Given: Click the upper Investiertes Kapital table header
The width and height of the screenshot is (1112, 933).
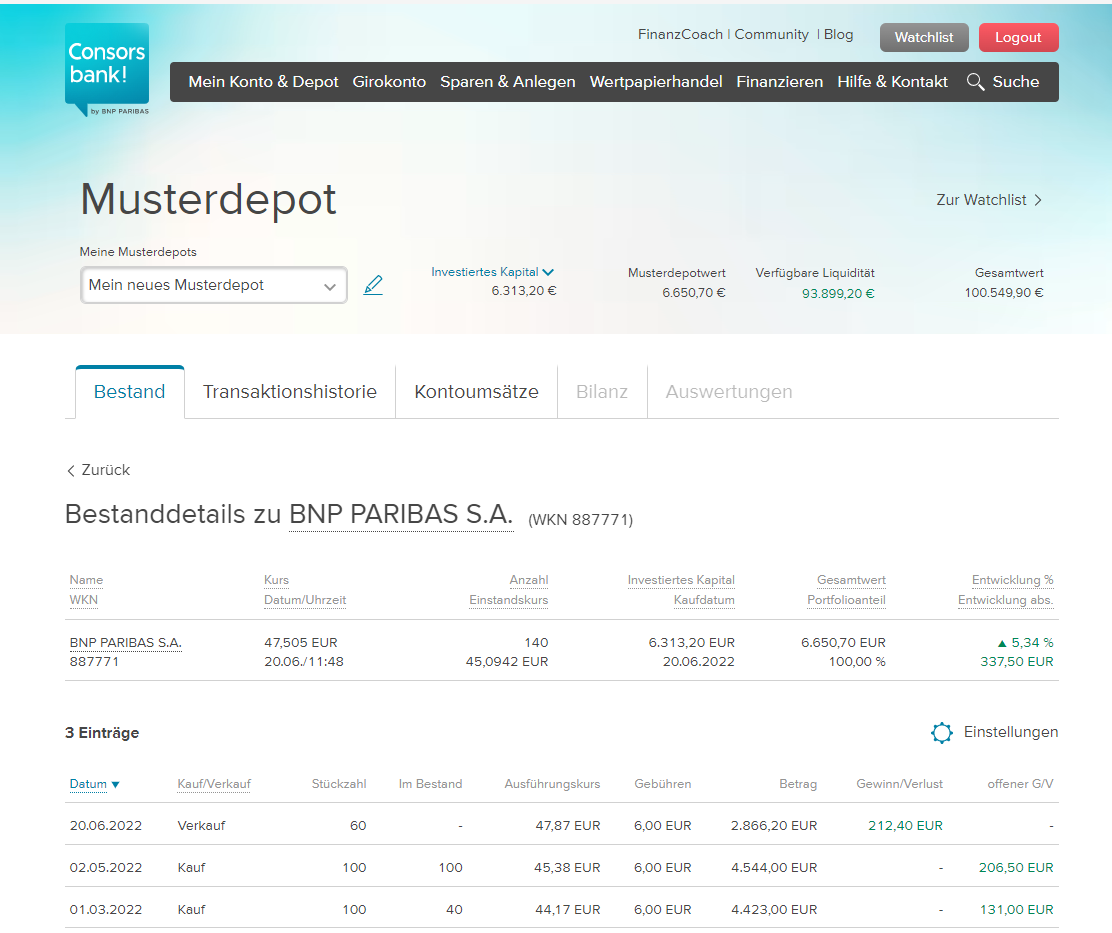Looking at the screenshot, I should pos(681,581).
